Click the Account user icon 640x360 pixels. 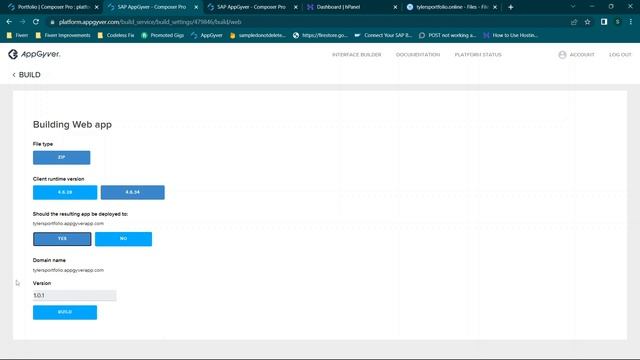(x=562, y=55)
